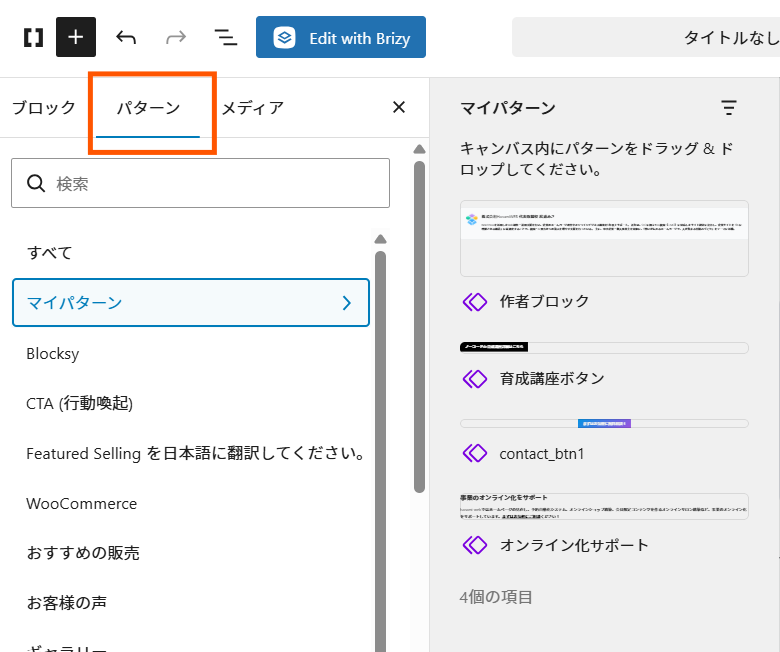Click the site logo icon at top-left

click(33, 38)
